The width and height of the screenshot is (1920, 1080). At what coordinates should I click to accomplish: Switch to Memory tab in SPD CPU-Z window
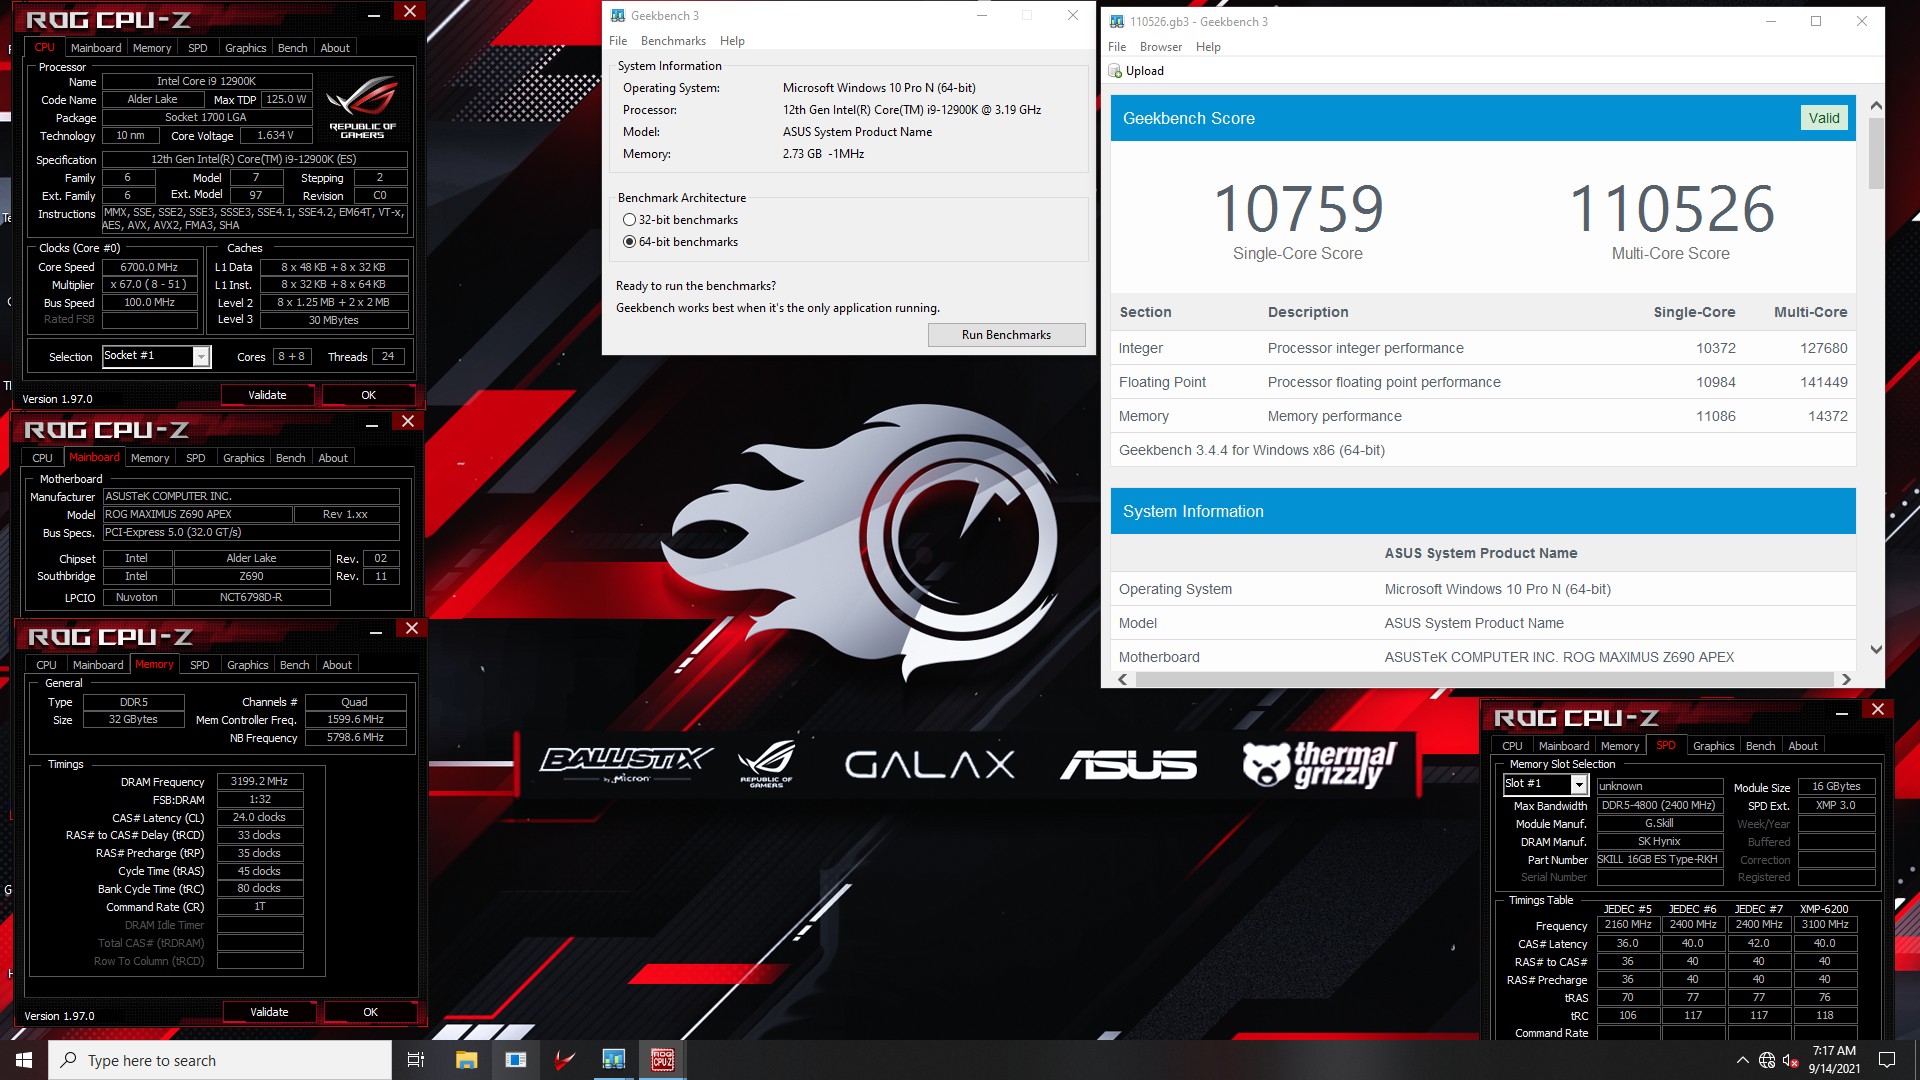(1620, 746)
